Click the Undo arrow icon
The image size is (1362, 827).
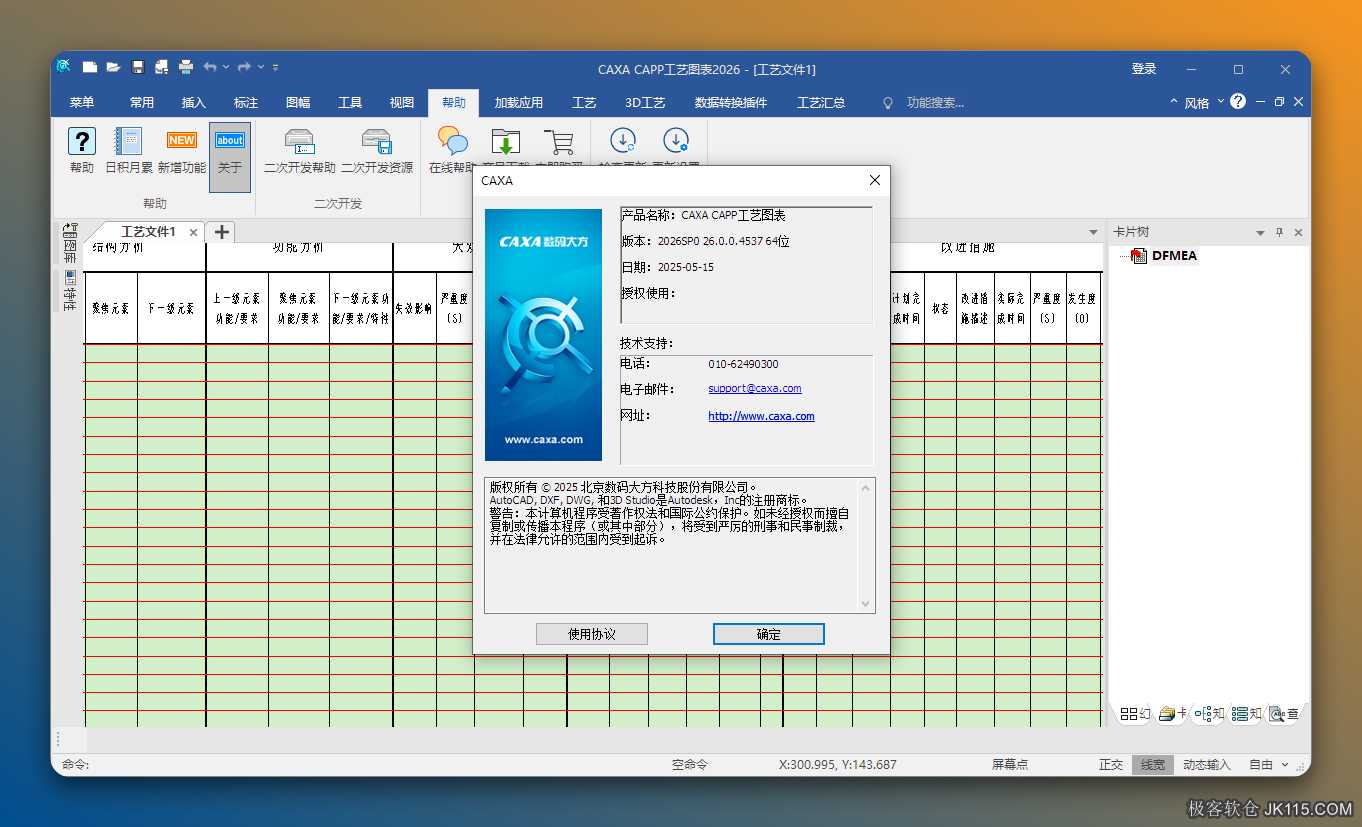pos(210,67)
